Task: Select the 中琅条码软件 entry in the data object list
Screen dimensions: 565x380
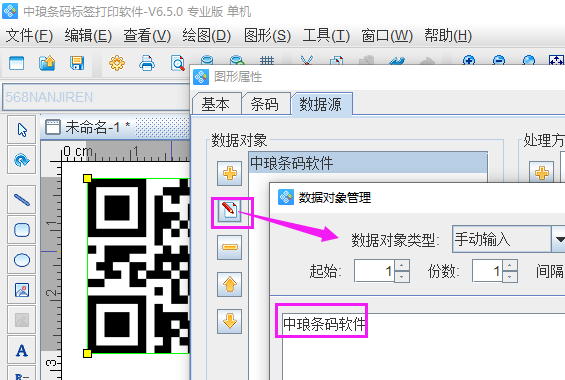Action: point(368,163)
